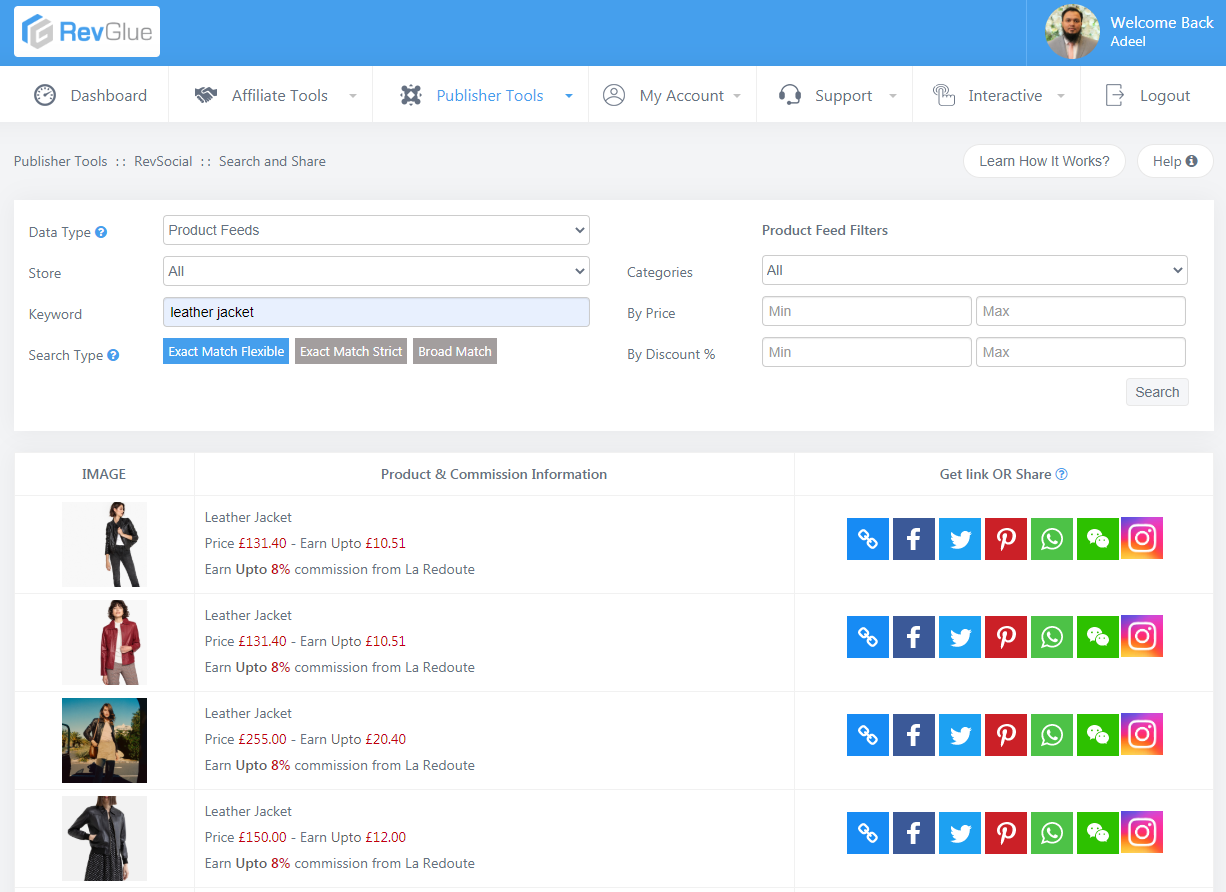Viewport: 1226px width, 892px height.
Task: Click the Data Type help question icon
Action: 101,232
